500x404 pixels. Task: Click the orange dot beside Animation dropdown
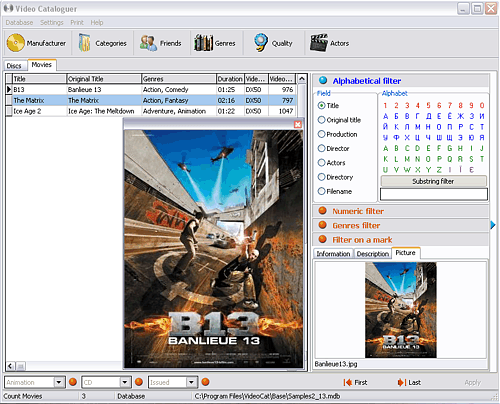73,382
